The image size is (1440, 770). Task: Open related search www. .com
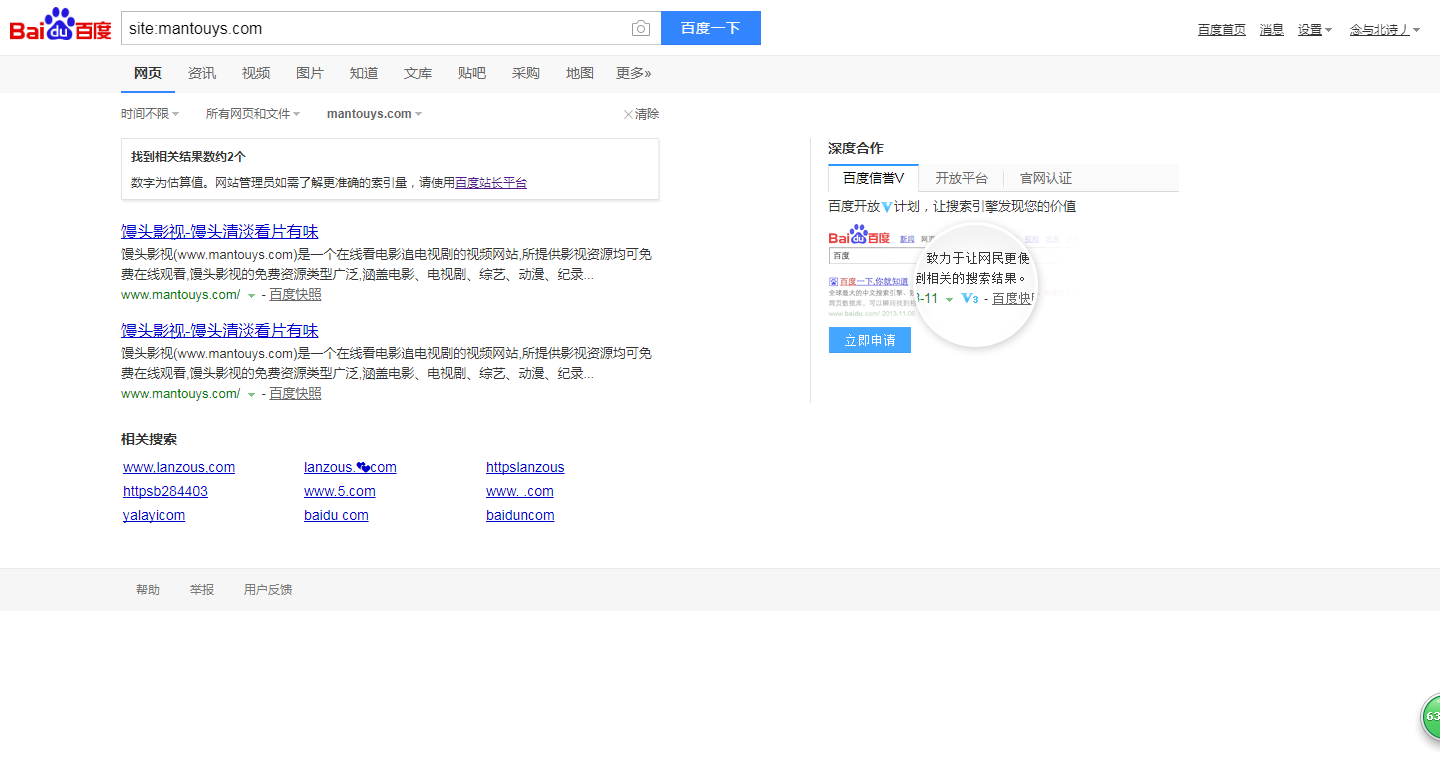point(520,491)
